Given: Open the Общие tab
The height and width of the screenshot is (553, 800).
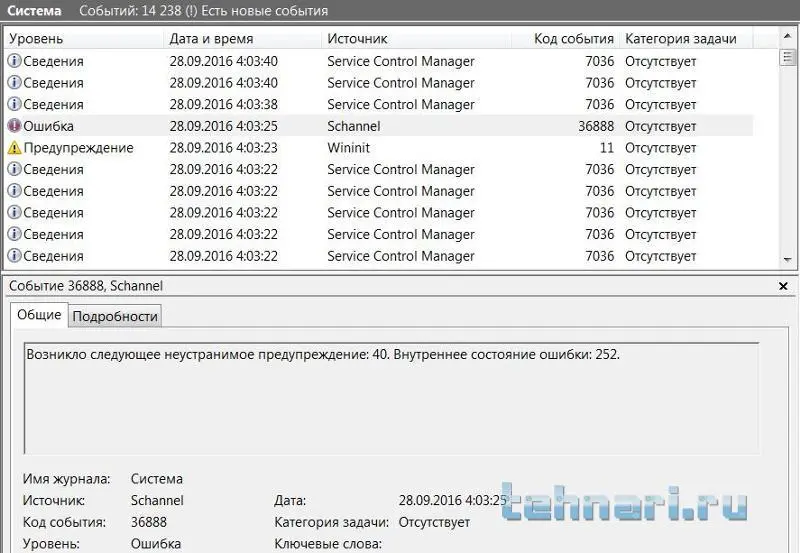Looking at the screenshot, I should pyautogui.click(x=39, y=315).
